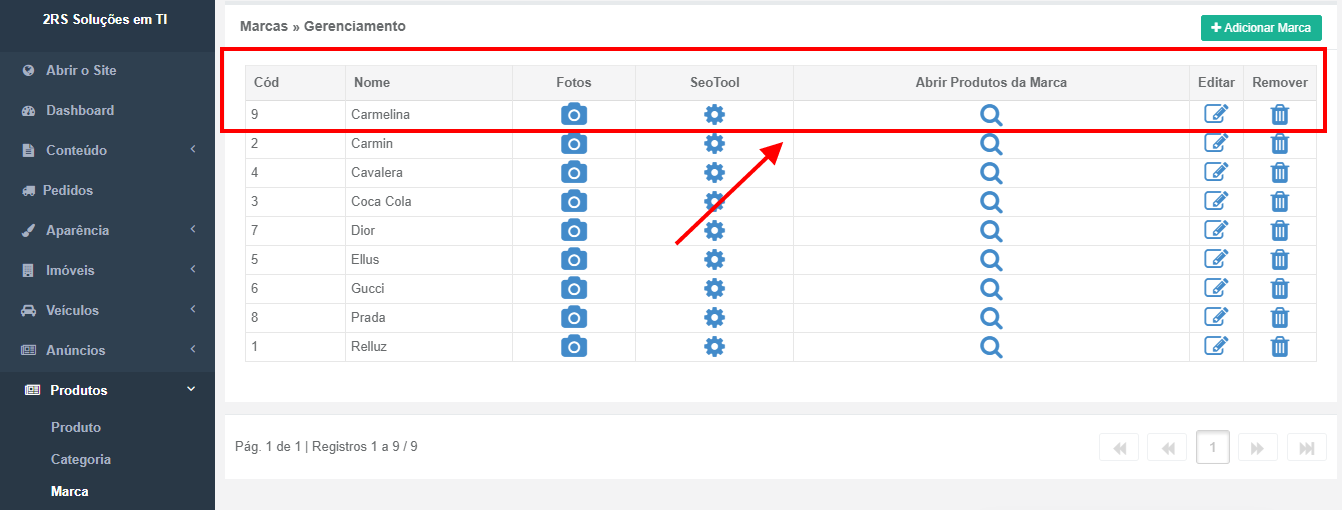Delete the Carmin brand
The image size is (1342, 510).
(x=1280, y=143)
